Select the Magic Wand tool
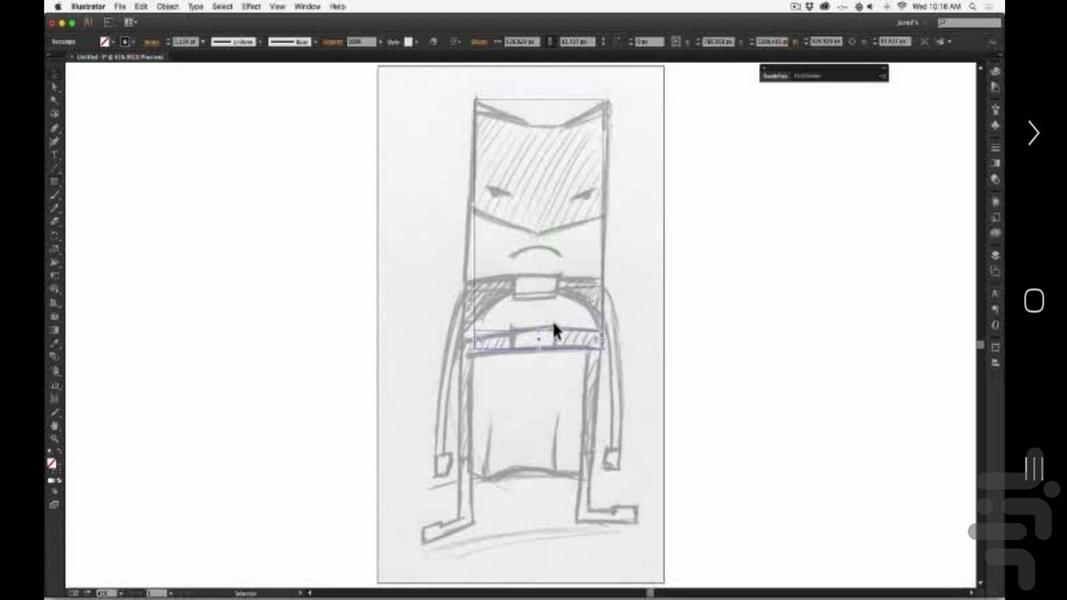Viewport: 1067px width, 600px height. click(x=54, y=101)
